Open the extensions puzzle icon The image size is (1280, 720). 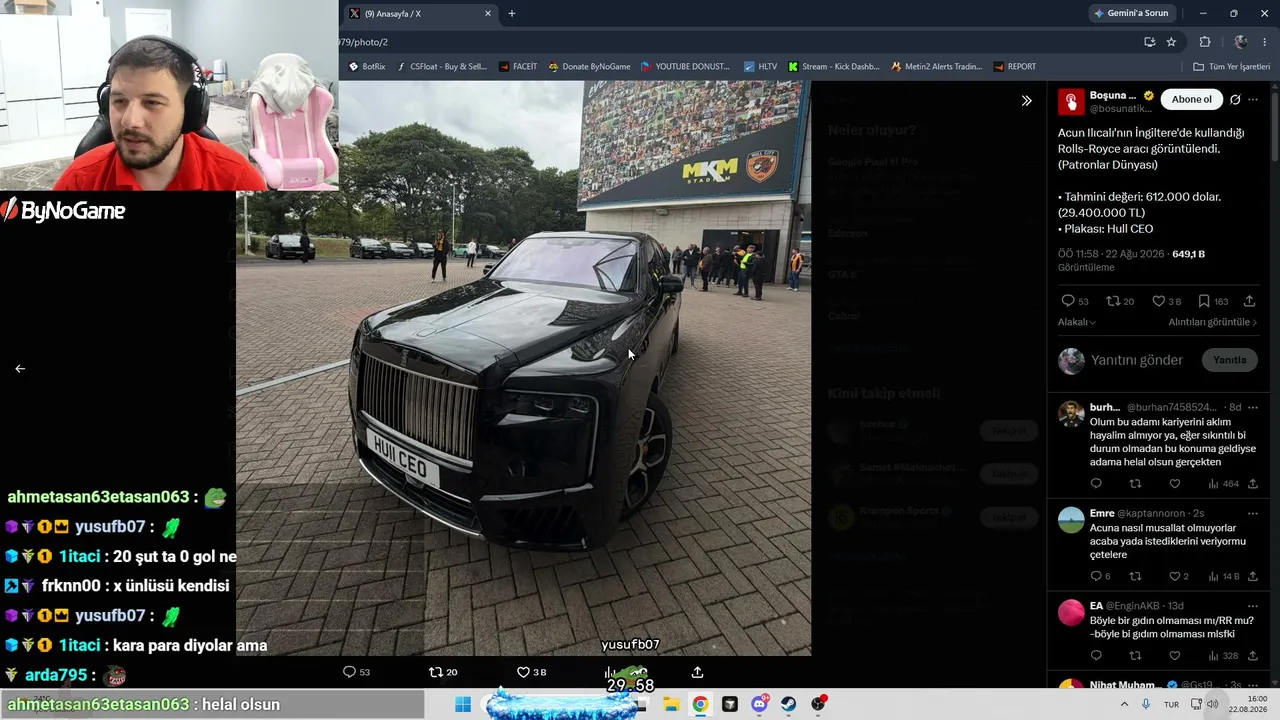pyautogui.click(x=1205, y=42)
